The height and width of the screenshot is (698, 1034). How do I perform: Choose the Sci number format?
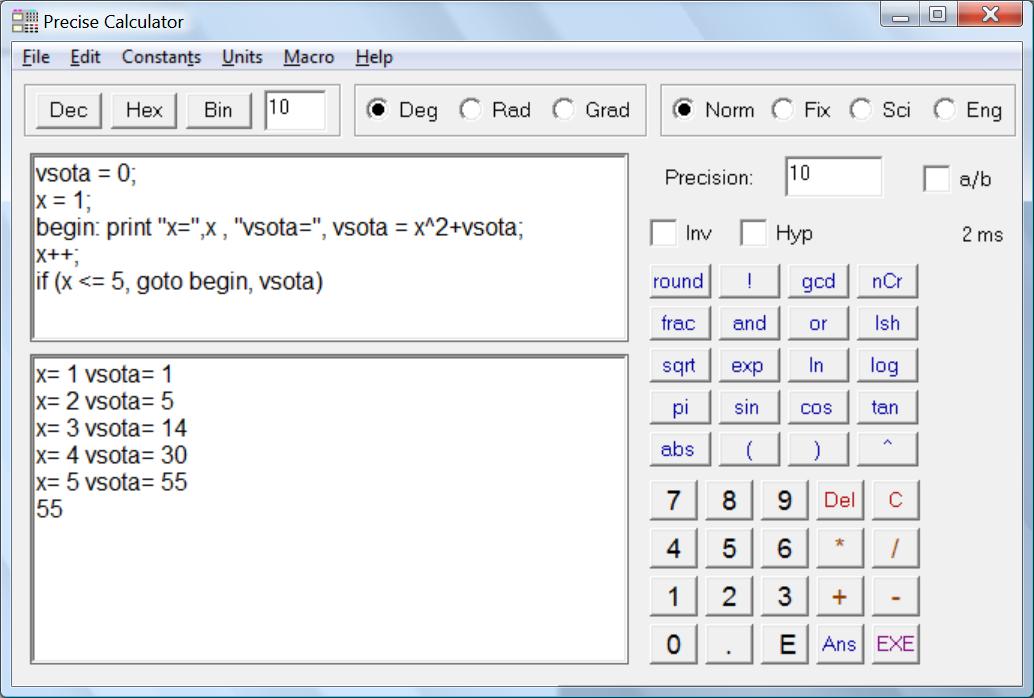pos(861,110)
